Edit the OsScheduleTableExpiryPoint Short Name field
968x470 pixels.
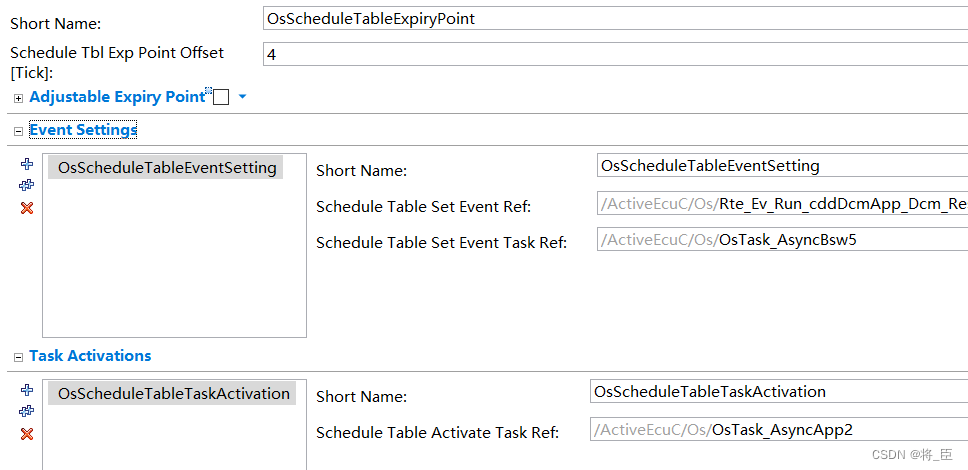point(615,19)
